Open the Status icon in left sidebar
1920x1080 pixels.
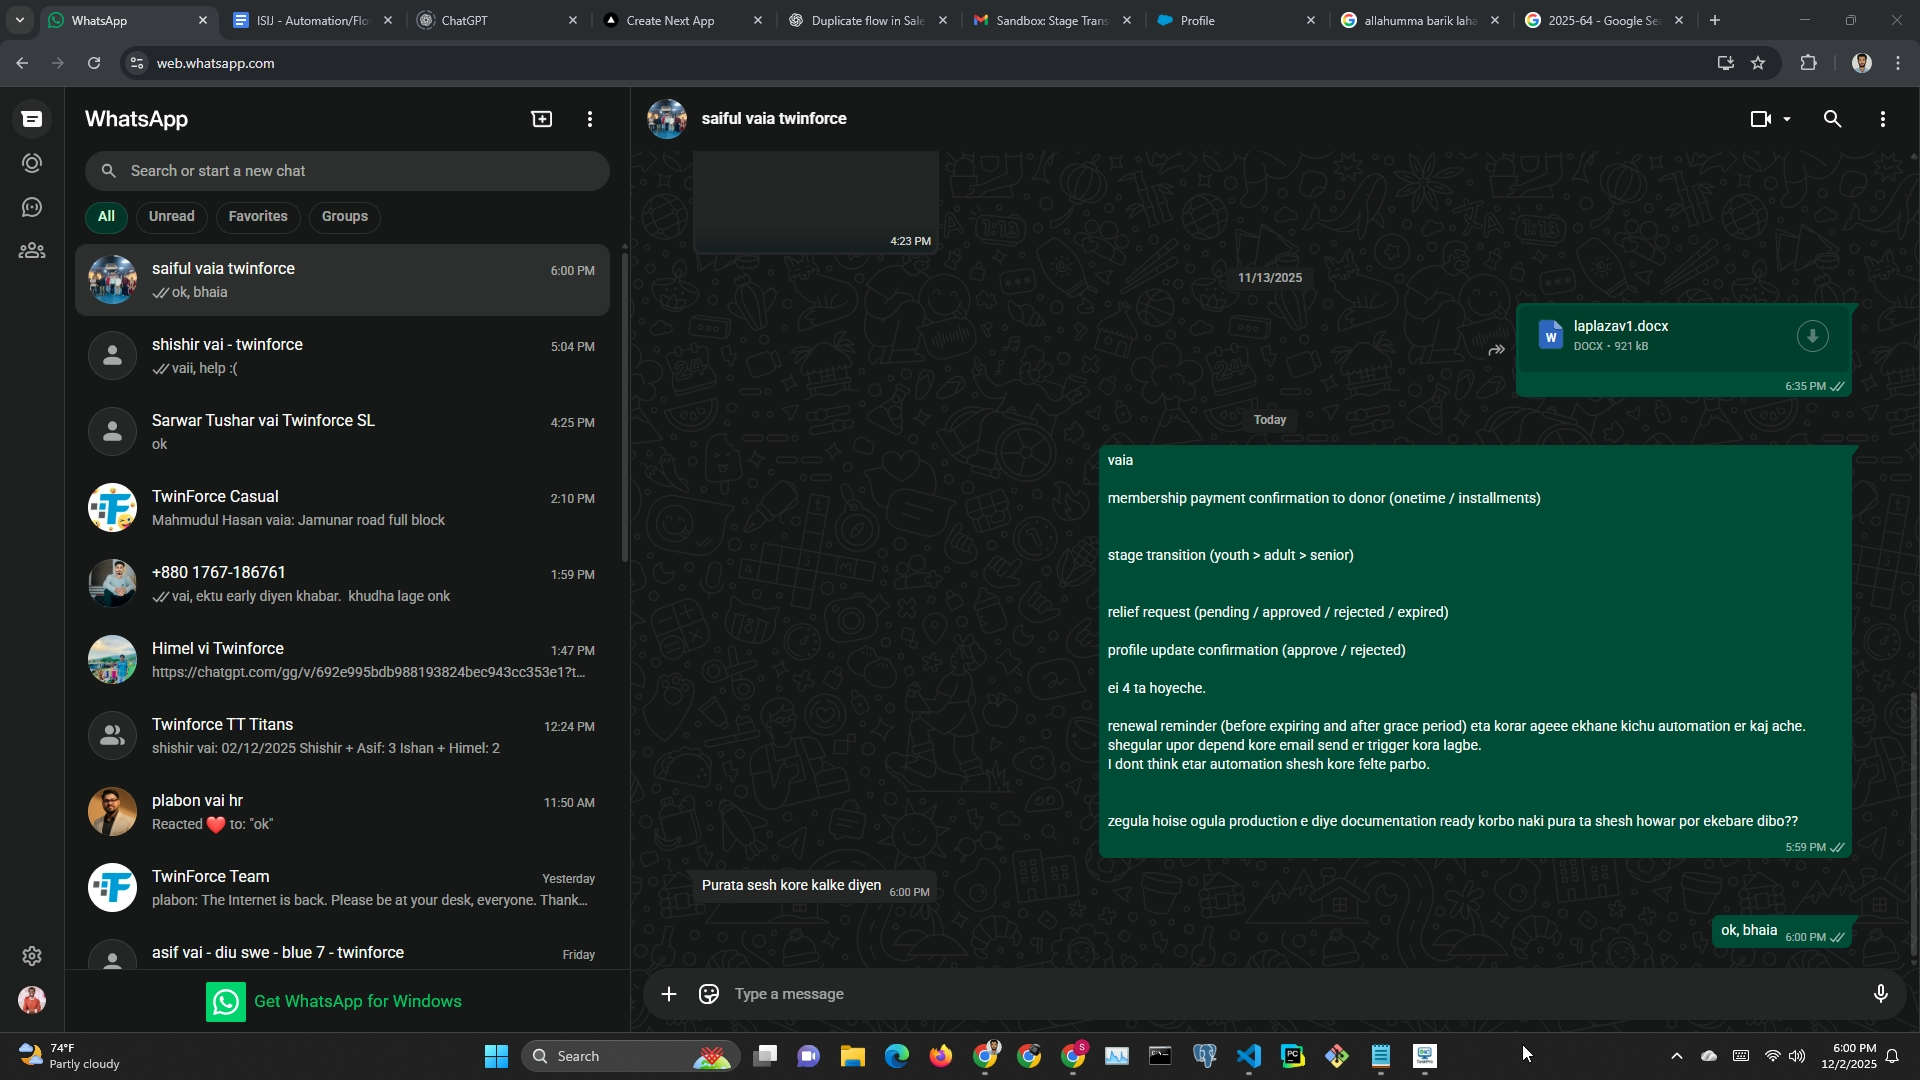point(32,163)
